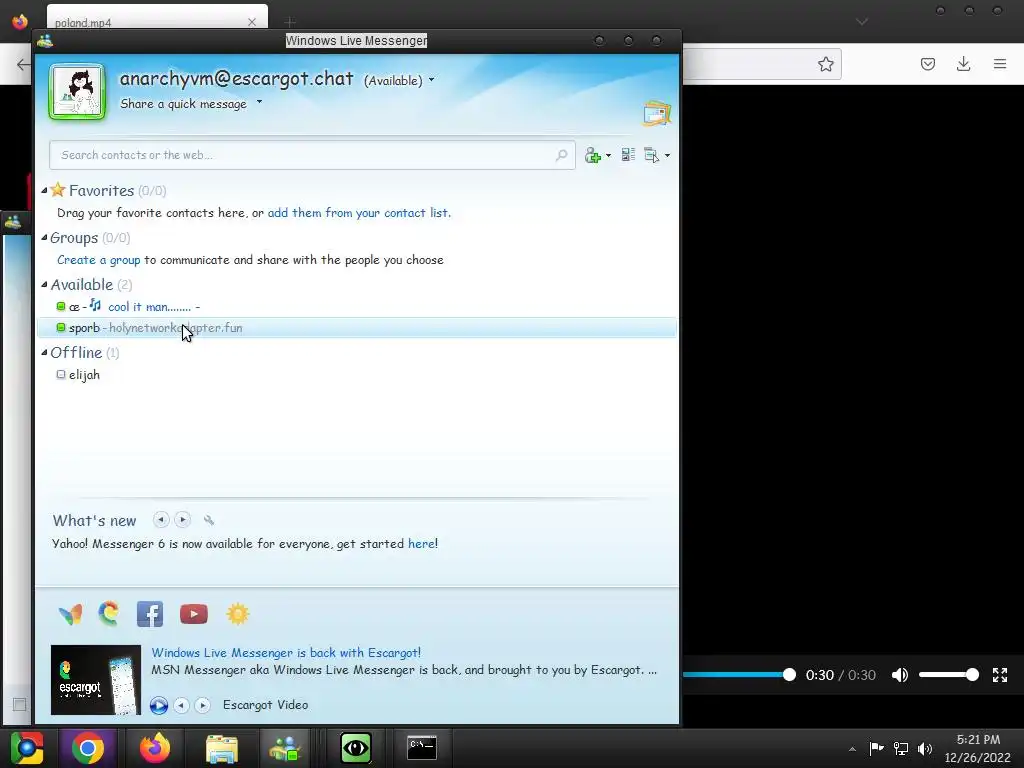Collapse the Favorites group
Image resolution: width=1024 pixels, height=768 pixels.
click(x=44, y=191)
